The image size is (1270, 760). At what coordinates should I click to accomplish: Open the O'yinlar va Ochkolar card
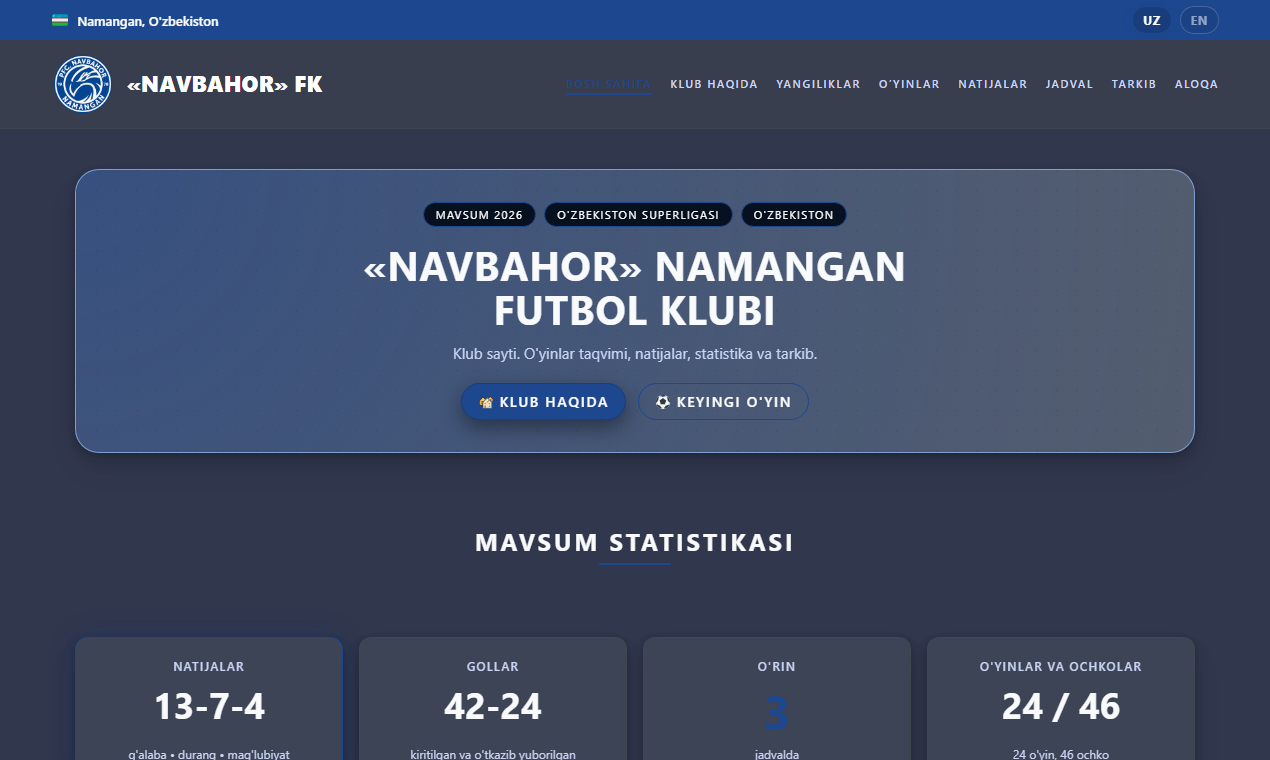click(1061, 698)
